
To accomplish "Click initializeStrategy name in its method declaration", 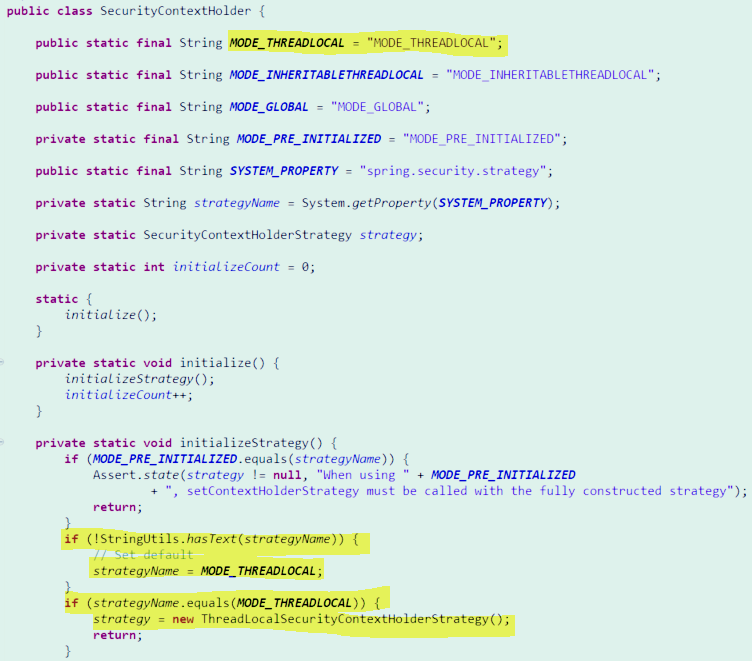I will pyautogui.click(x=244, y=443).
